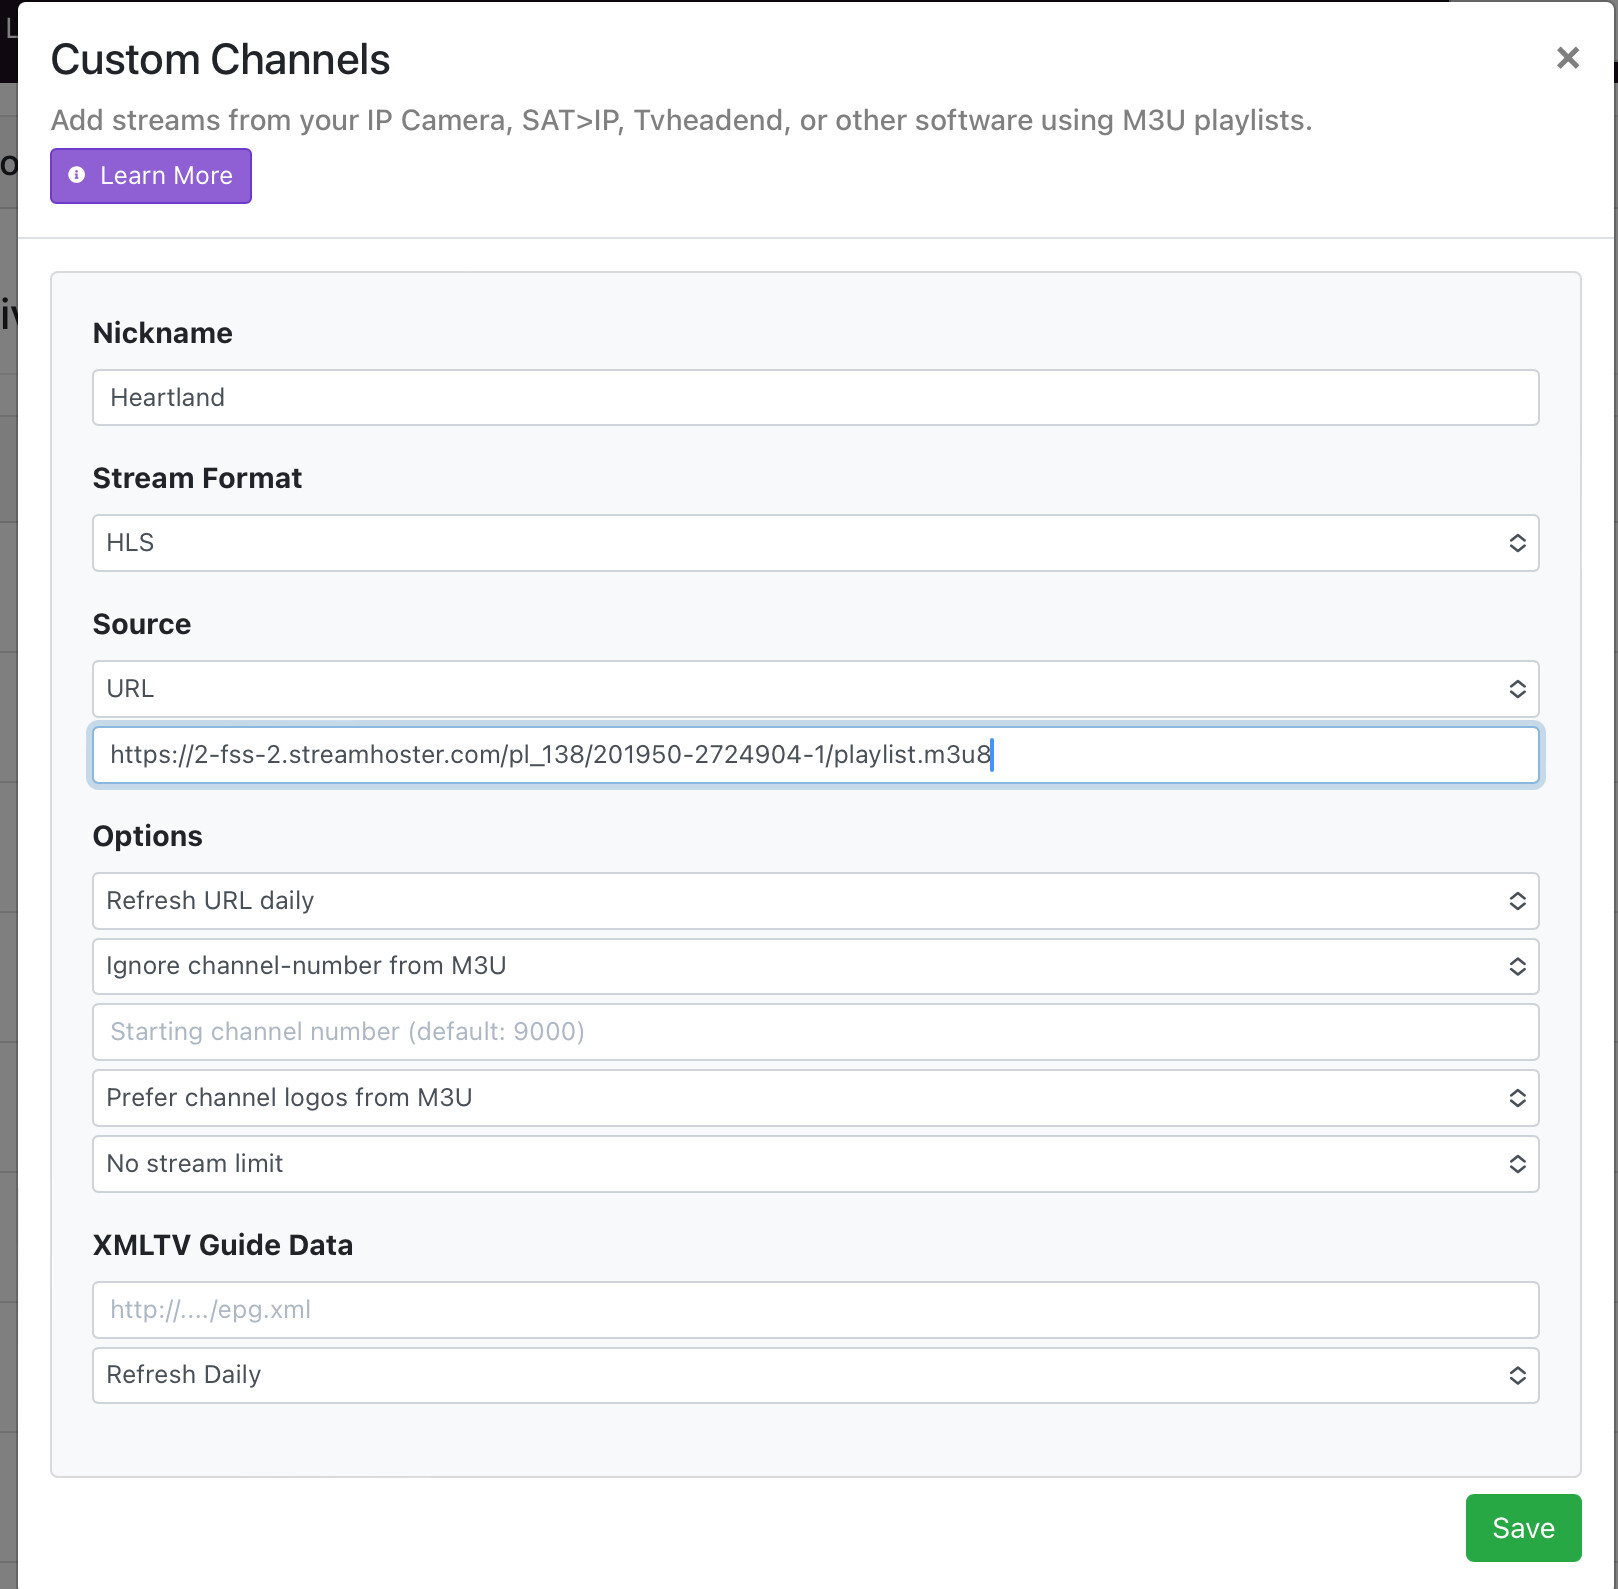Click the arrows icon on Source URL selector

coord(1516,689)
